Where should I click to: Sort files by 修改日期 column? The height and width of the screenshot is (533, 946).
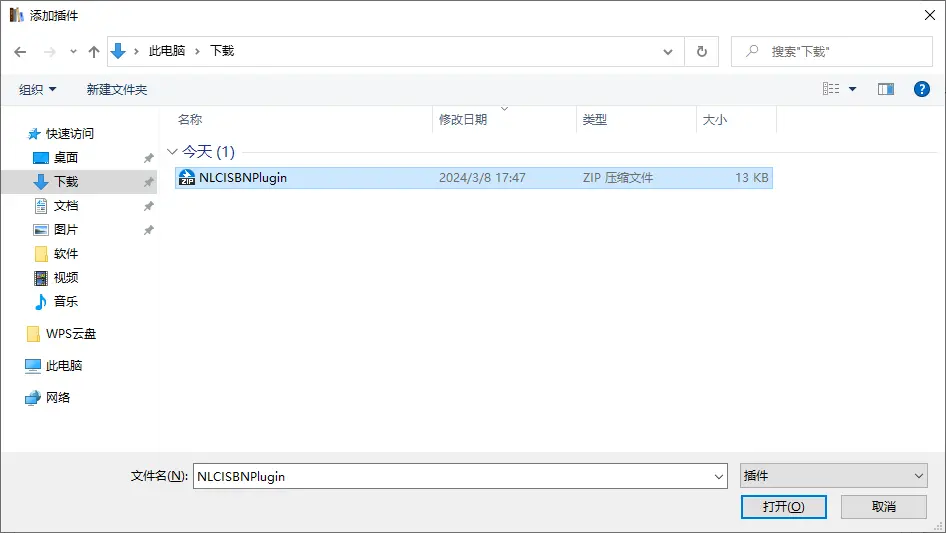coord(463,119)
